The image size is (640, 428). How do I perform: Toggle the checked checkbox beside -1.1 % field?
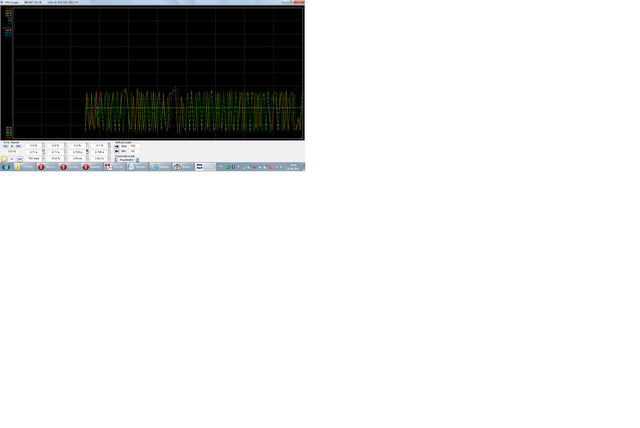coord(109,147)
